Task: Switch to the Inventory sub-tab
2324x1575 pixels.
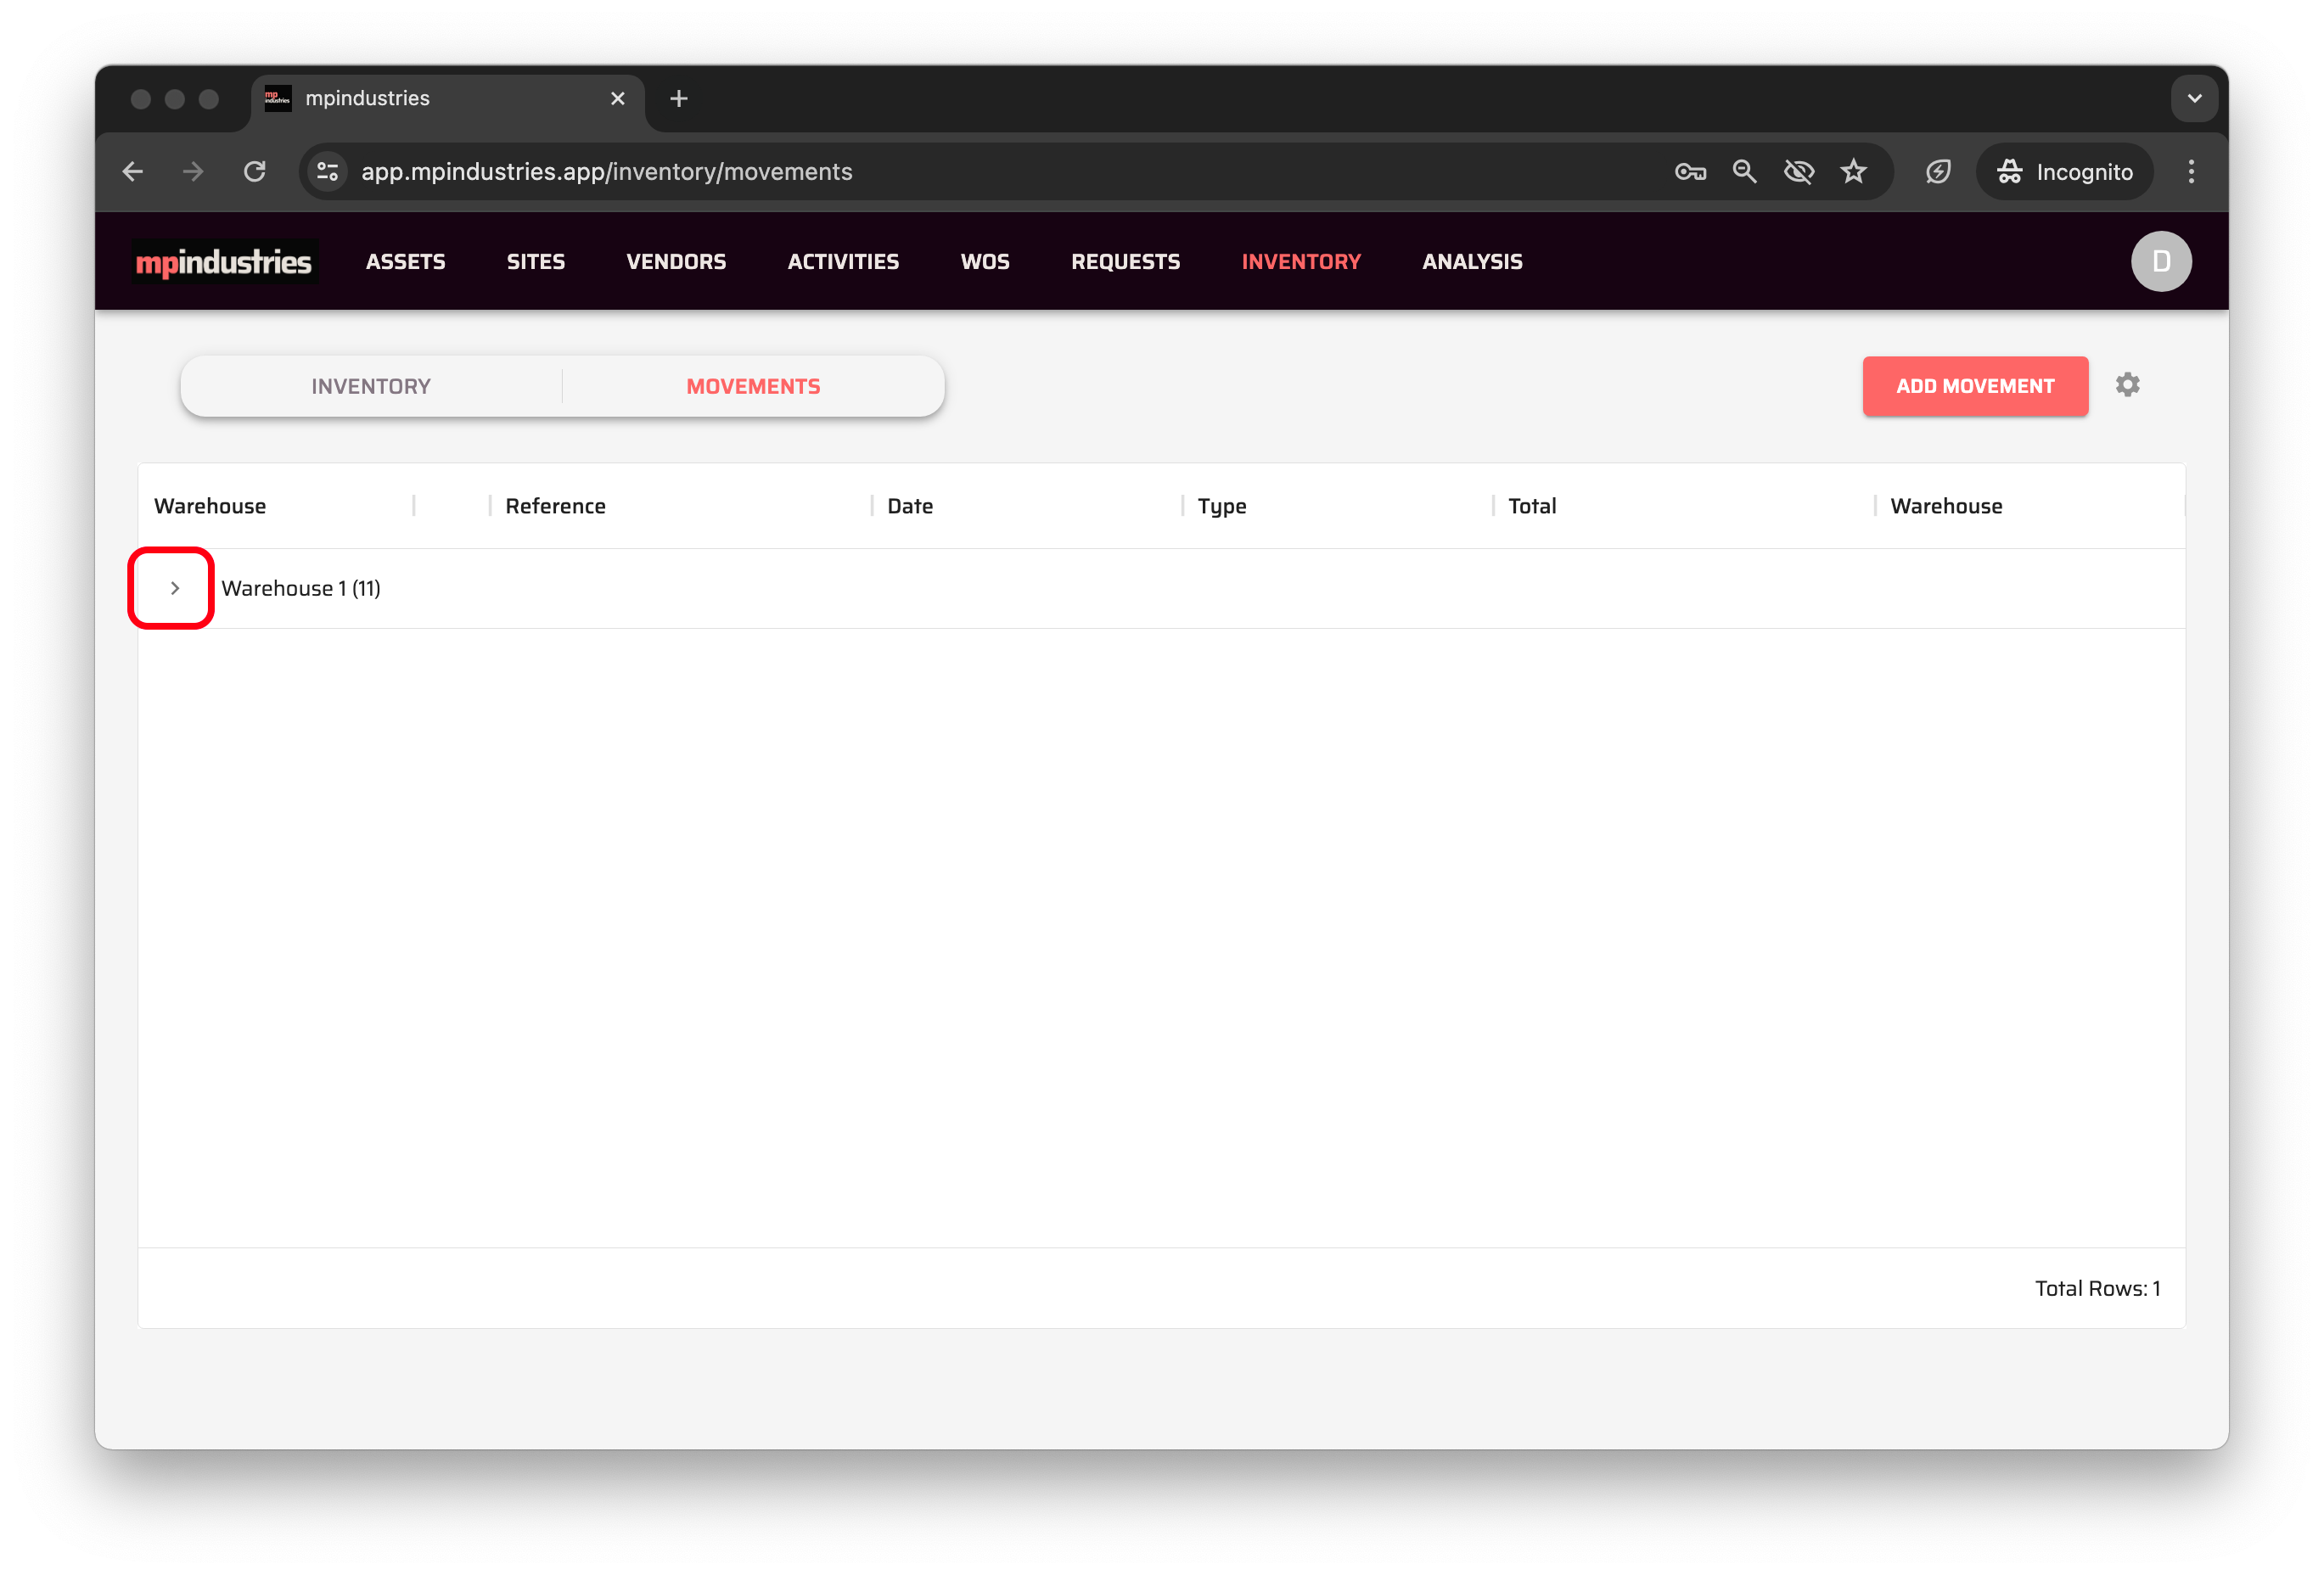Action: [x=371, y=386]
